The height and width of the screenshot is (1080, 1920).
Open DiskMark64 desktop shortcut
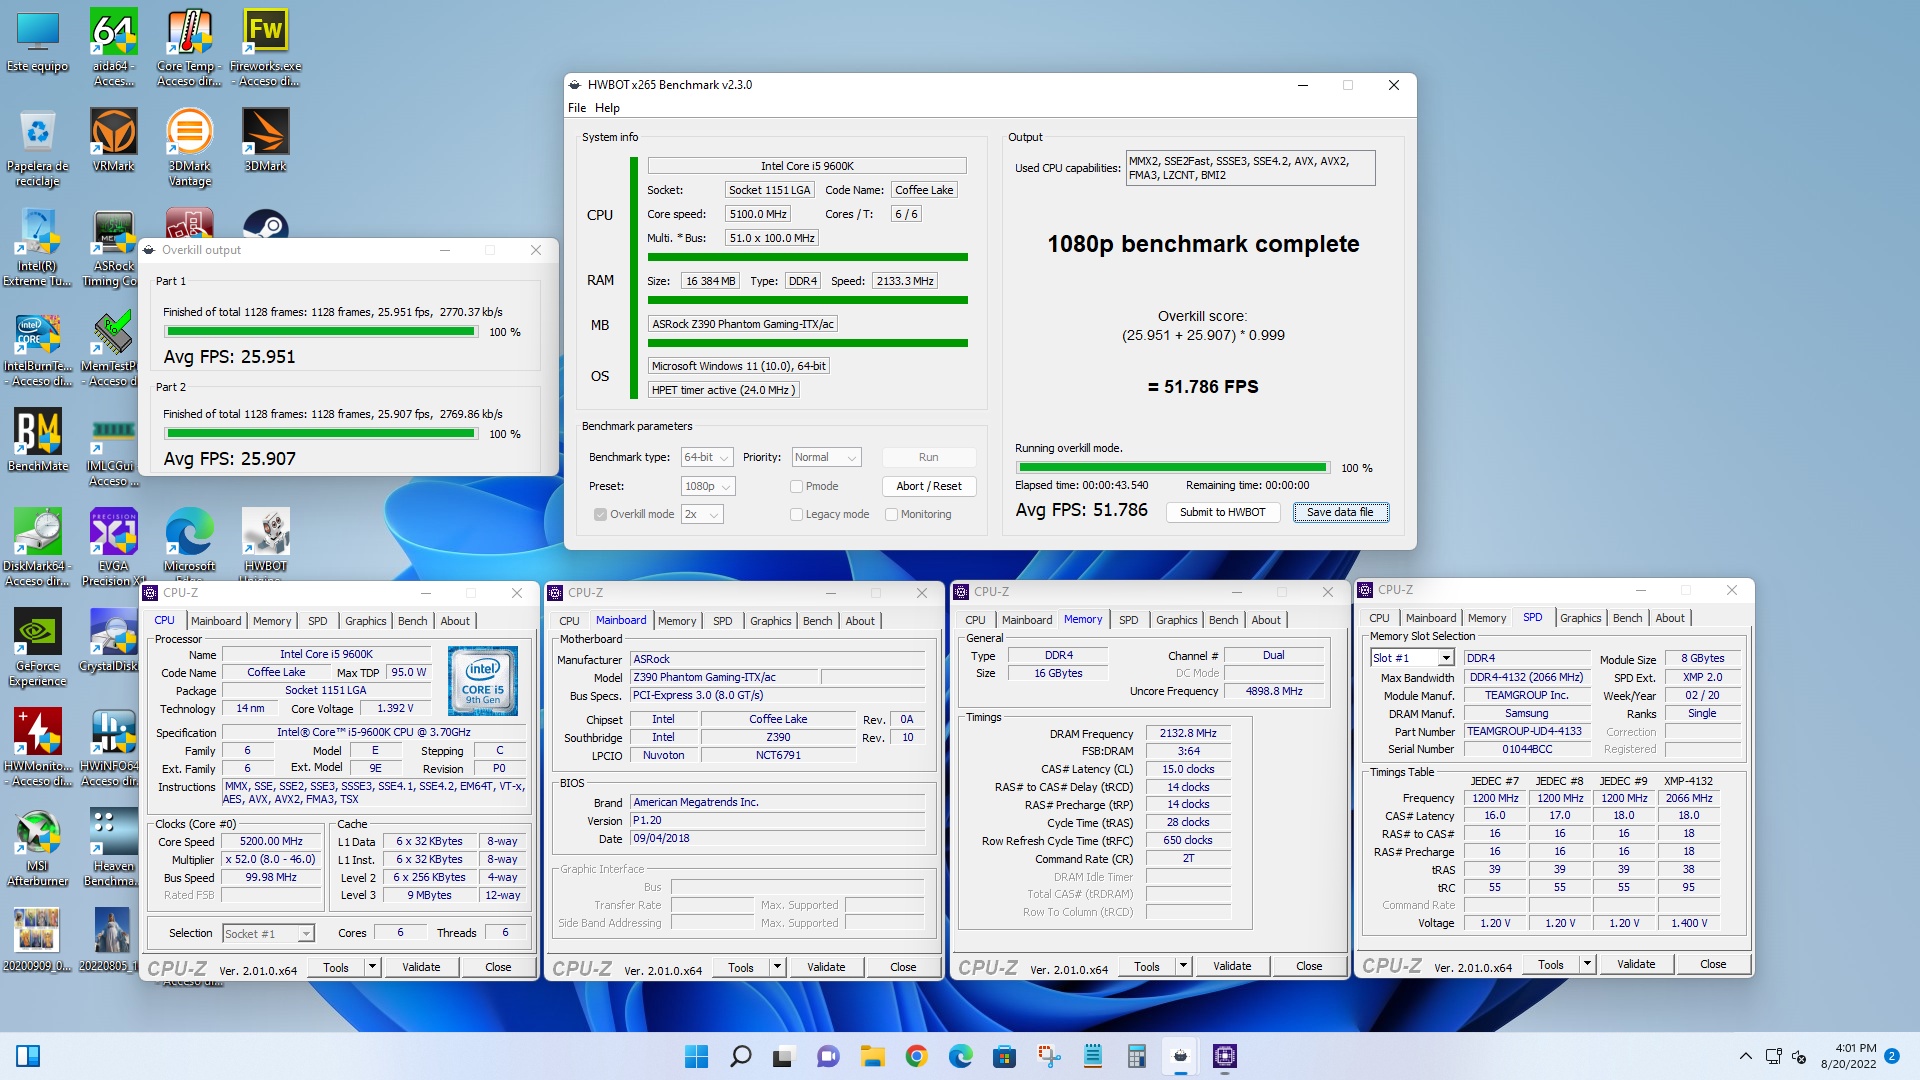[x=37, y=547]
